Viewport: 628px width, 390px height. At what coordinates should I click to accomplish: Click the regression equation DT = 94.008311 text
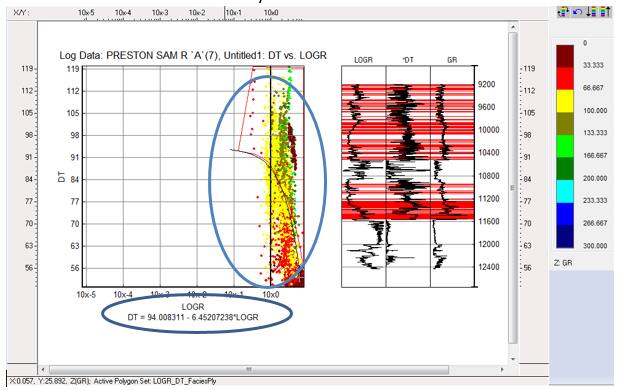(193, 317)
